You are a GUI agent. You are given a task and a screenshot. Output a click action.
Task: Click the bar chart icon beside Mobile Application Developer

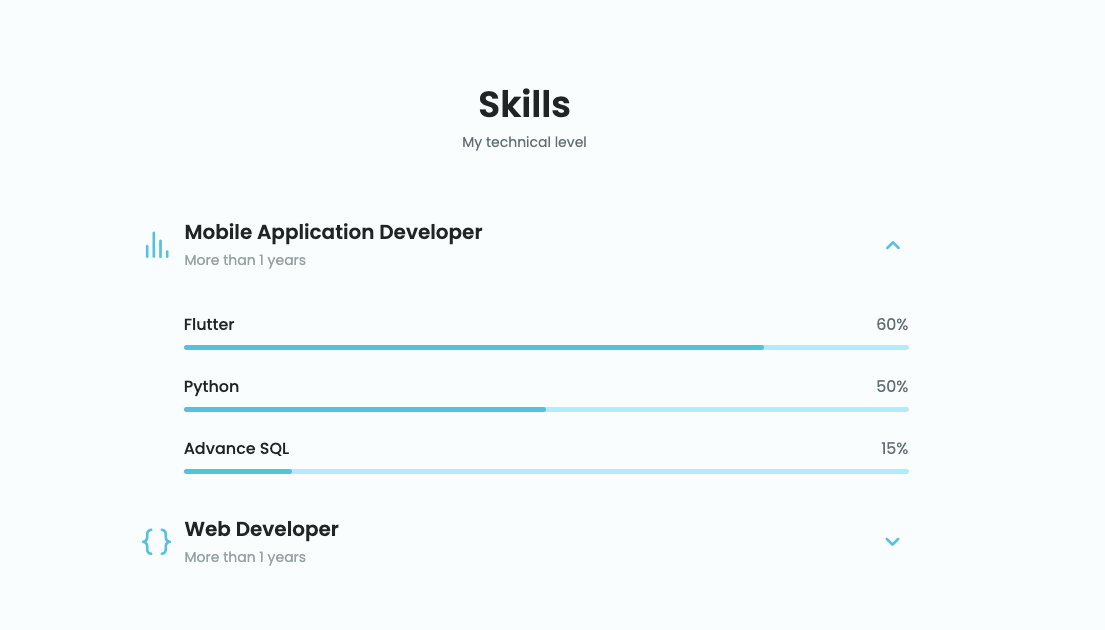(x=156, y=245)
